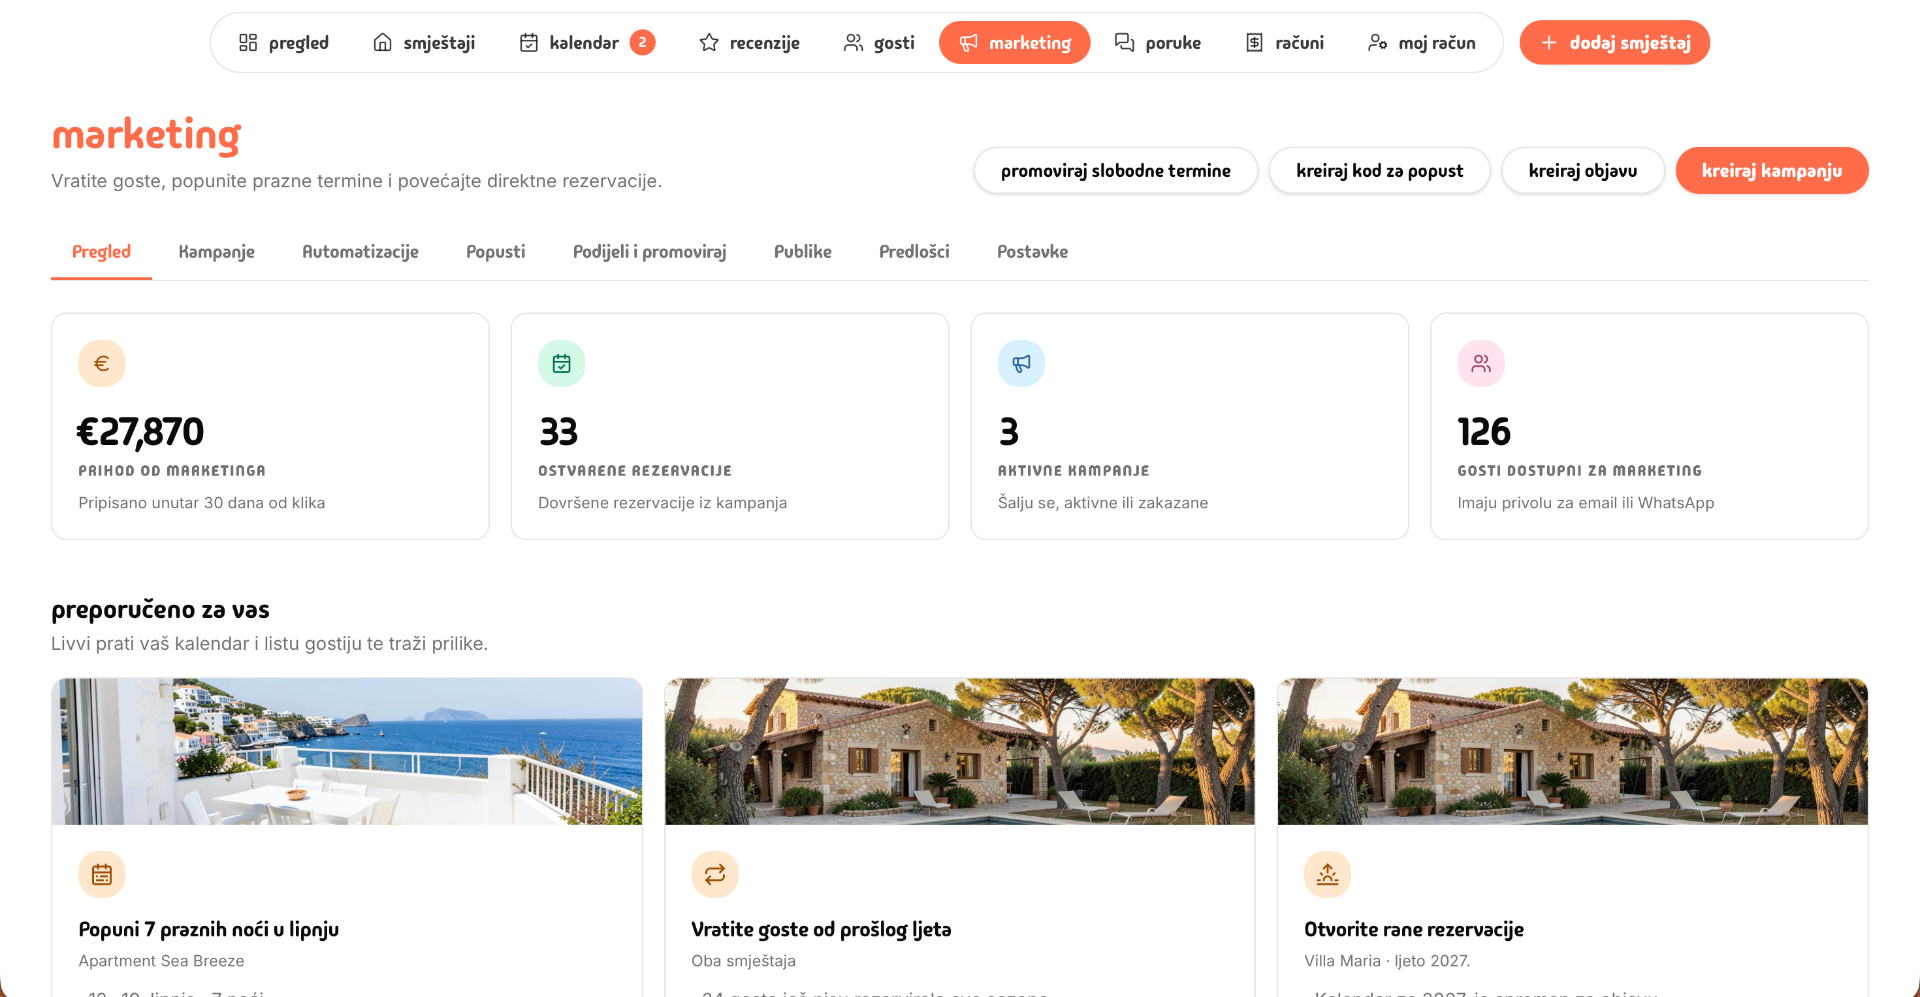This screenshot has height=997, width=1920.
Task: Click the euro icon on revenue card
Action: [102, 364]
